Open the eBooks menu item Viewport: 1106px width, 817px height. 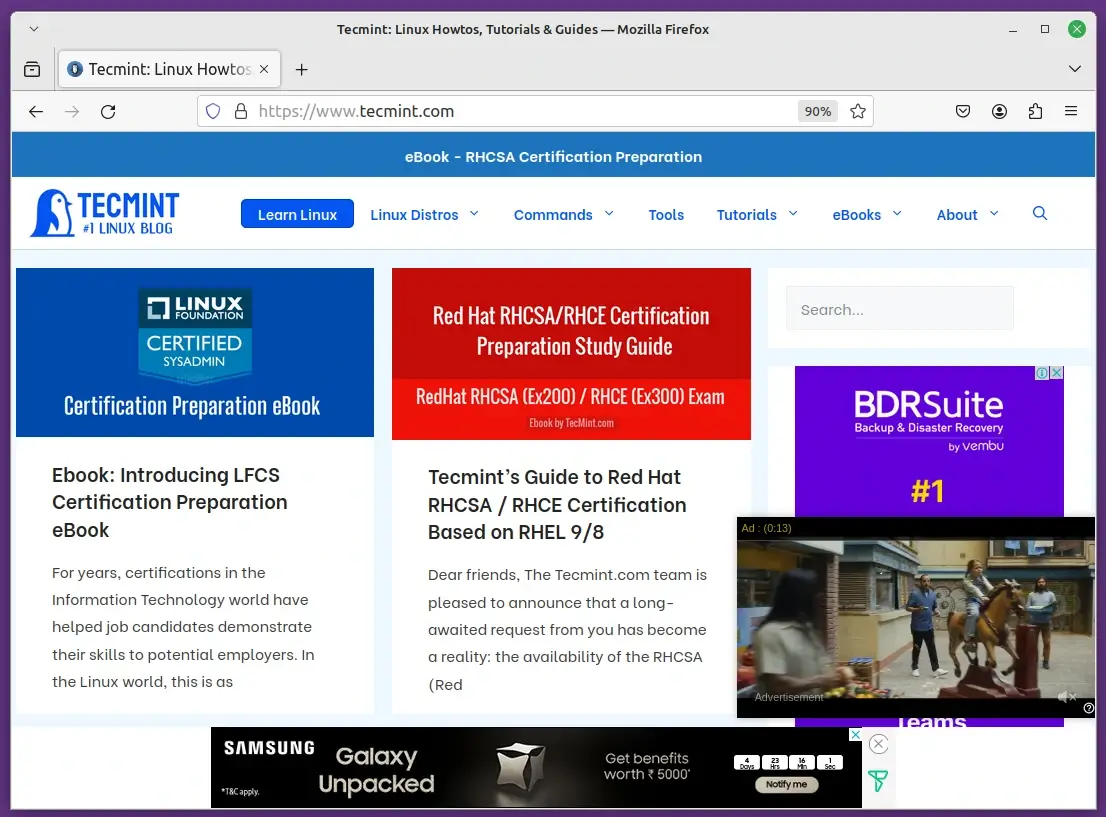coord(856,214)
